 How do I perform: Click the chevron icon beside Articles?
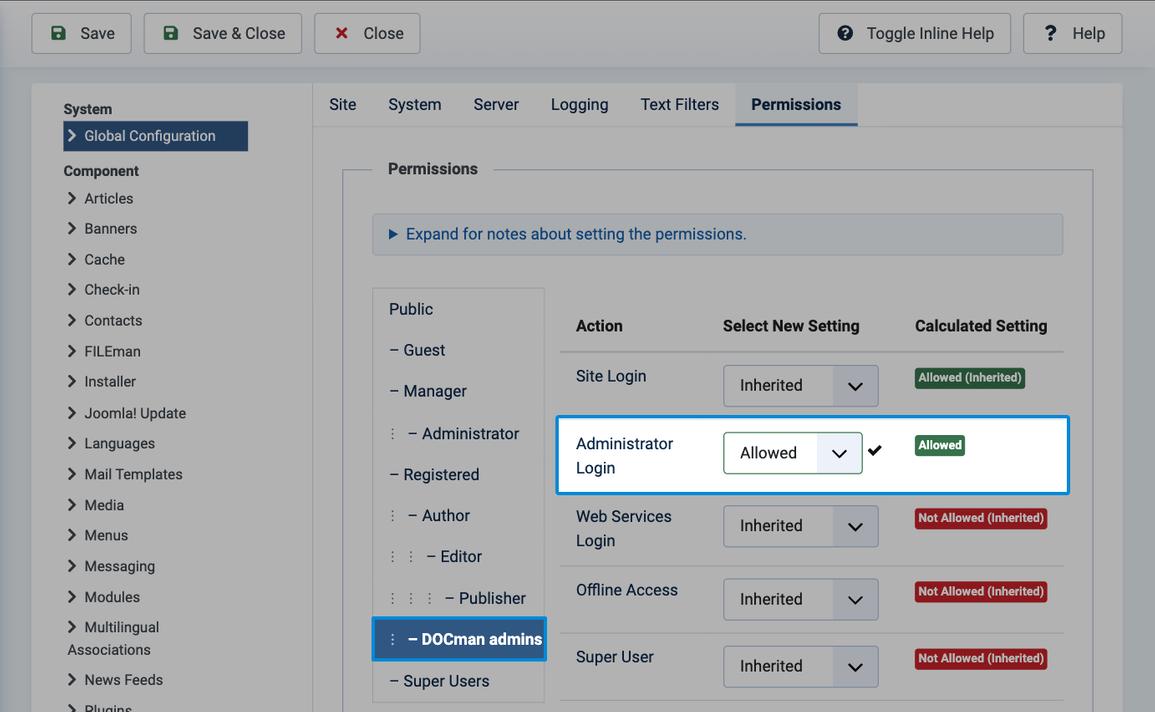click(x=71, y=198)
